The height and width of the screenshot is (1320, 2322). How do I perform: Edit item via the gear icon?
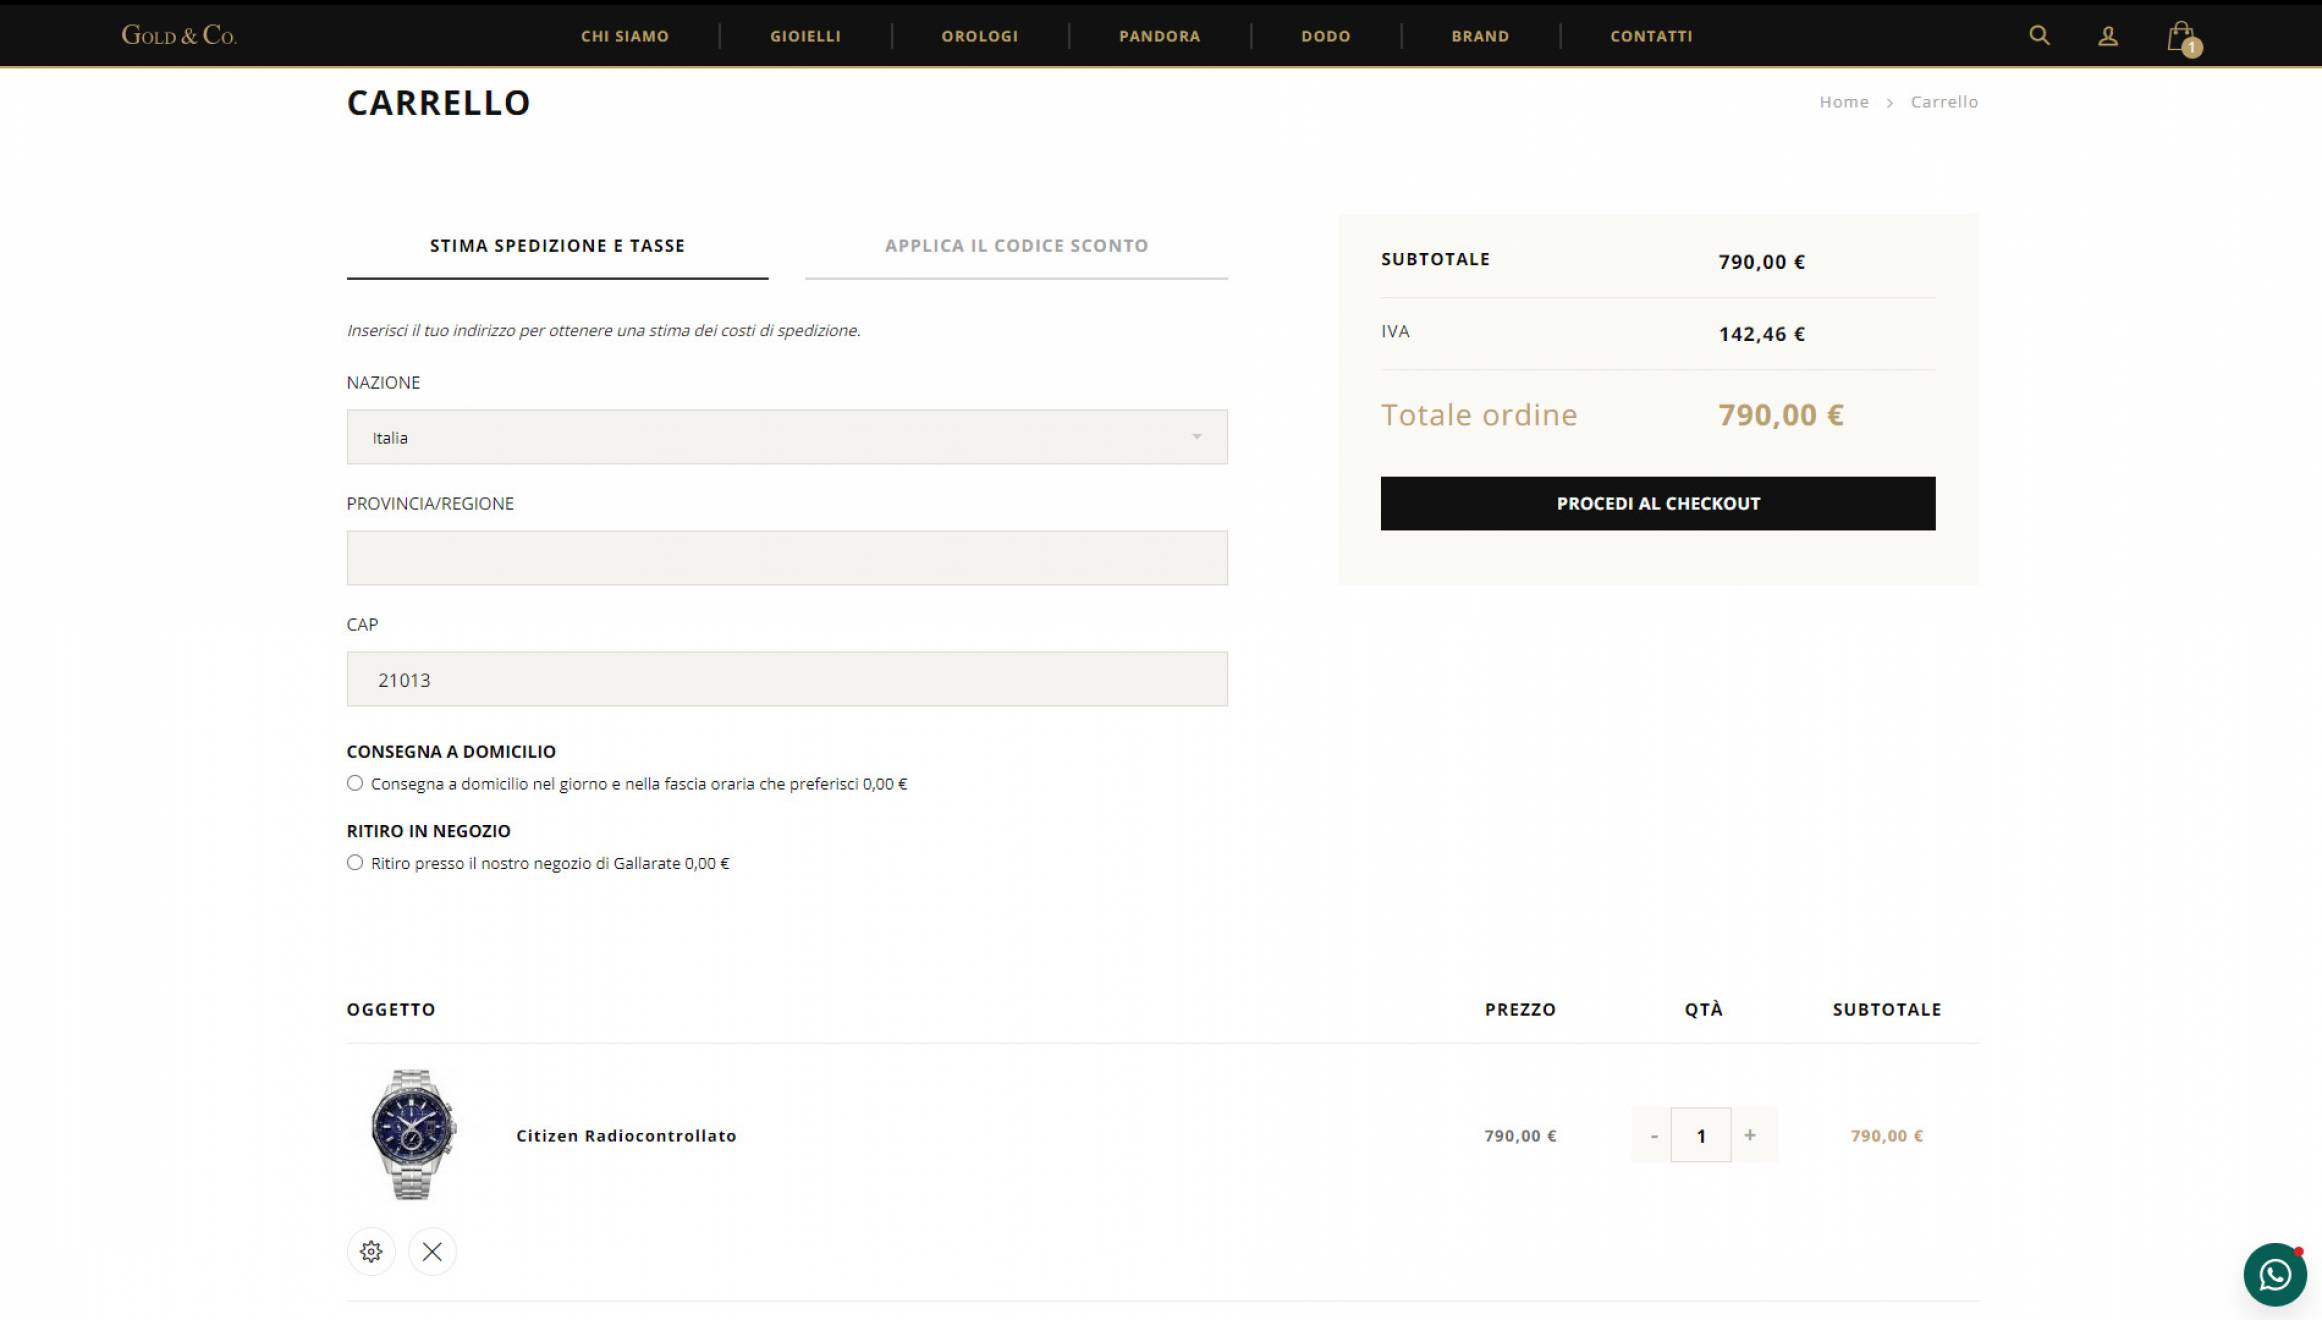pos(371,1252)
